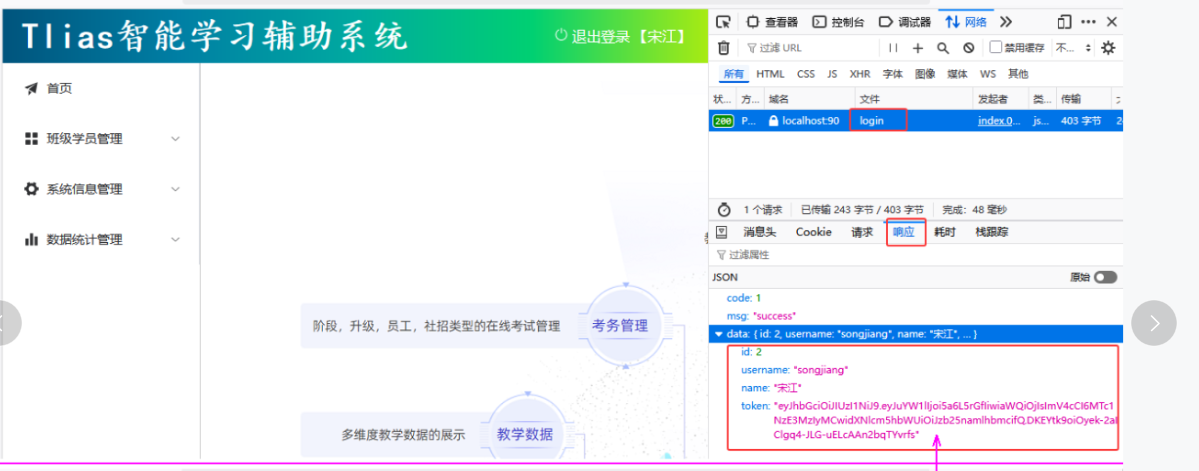The height and width of the screenshot is (471, 1199).
Task: Open request blocking with the block icon
Action: point(968,48)
